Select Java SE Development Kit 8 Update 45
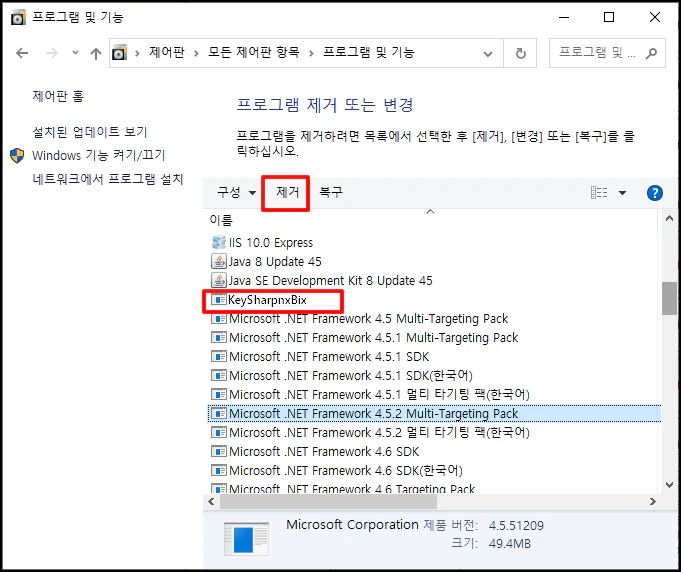 point(330,281)
